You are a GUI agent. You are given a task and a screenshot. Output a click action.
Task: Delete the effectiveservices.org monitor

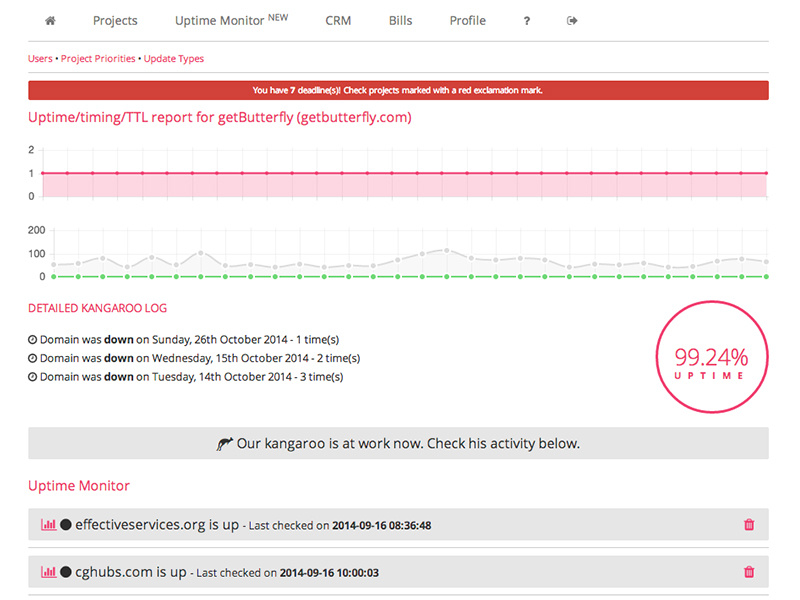click(749, 524)
